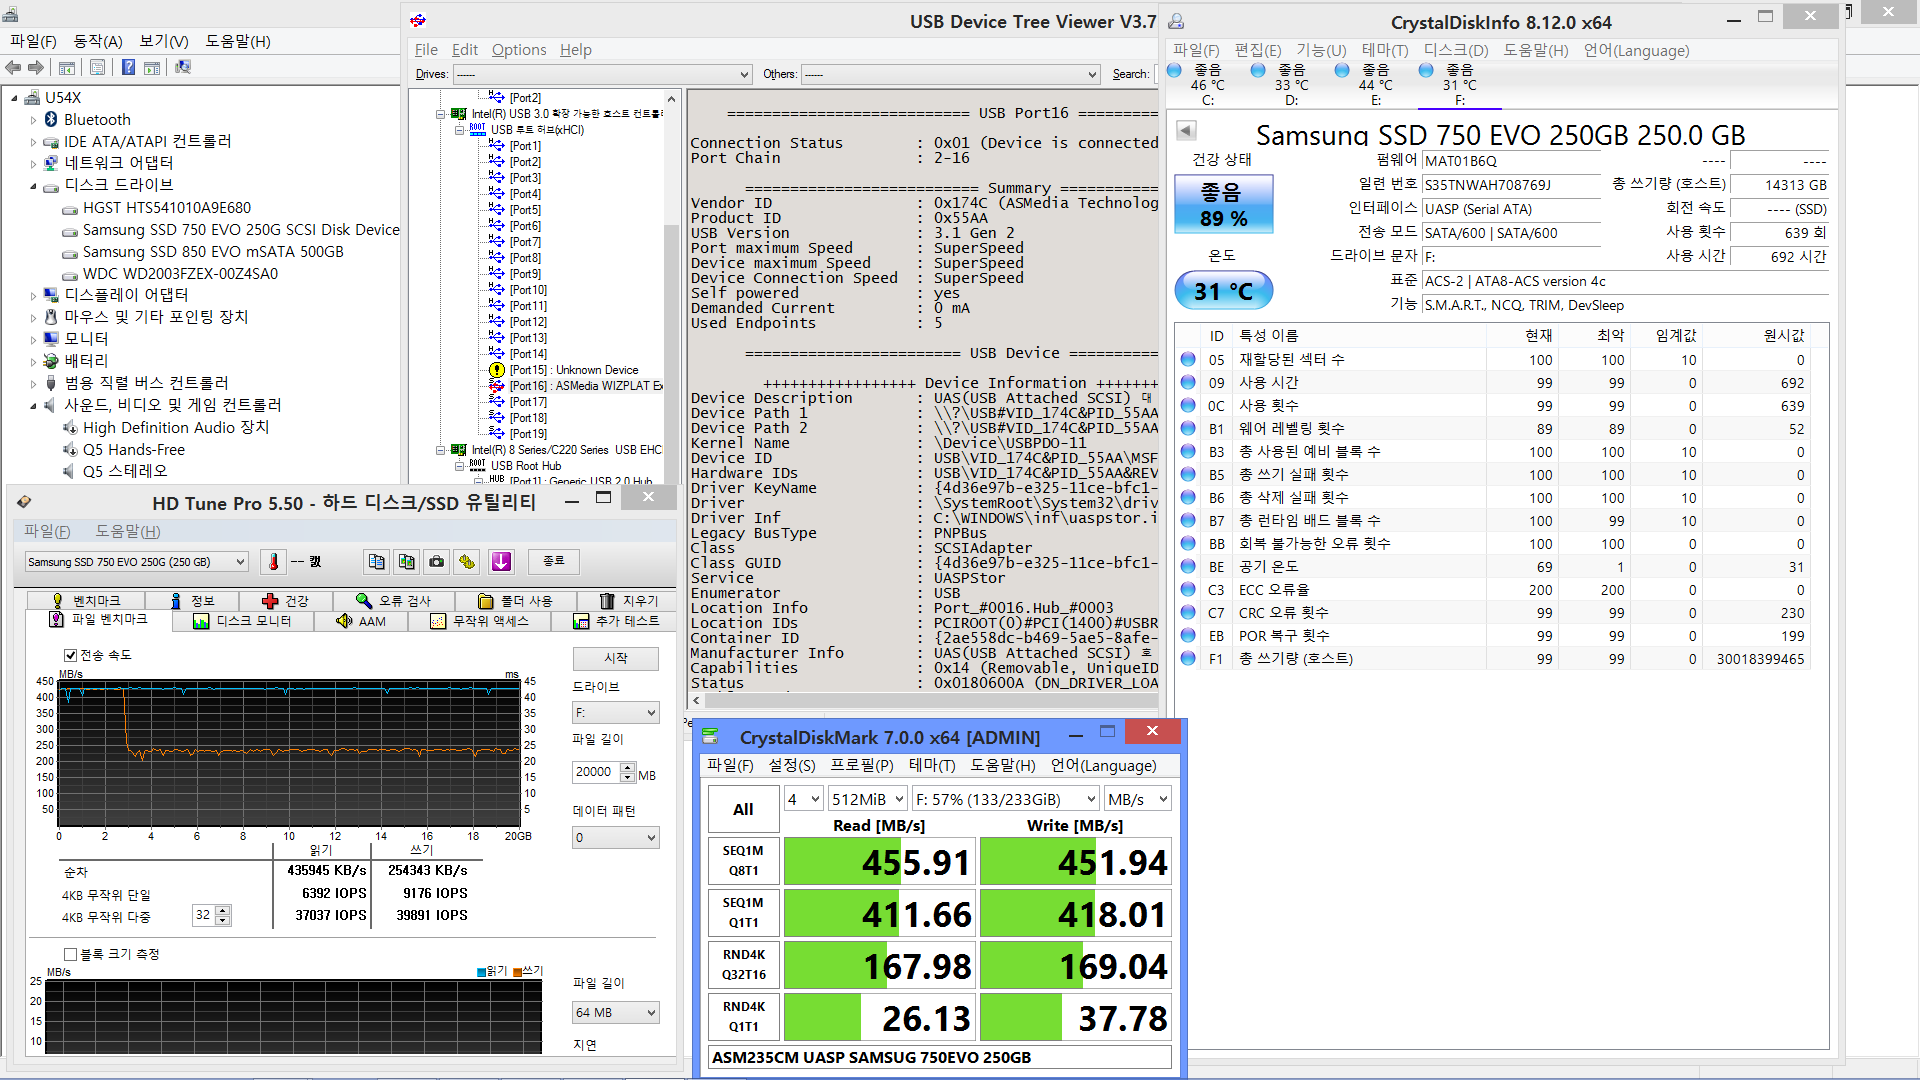This screenshot has height=1080, width=1920.
Task: Open USB Tree Viewer Drives dropdown
Action: click(x=602, y=74)
